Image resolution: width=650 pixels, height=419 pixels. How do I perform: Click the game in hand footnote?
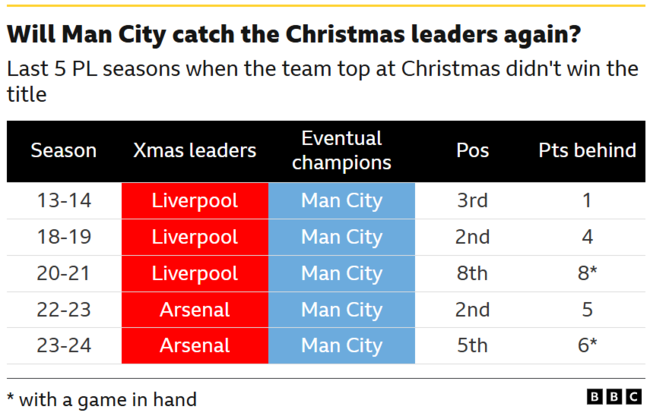pos(102,399)
